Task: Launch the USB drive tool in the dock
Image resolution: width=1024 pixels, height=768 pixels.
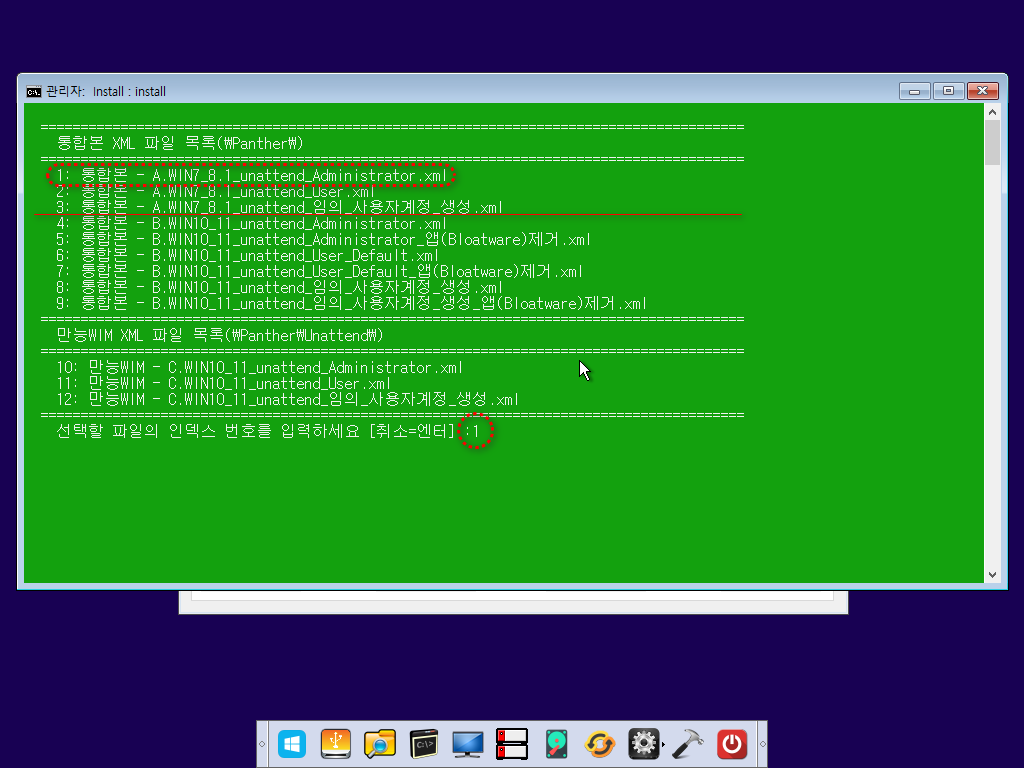Action: click(336, 744)
